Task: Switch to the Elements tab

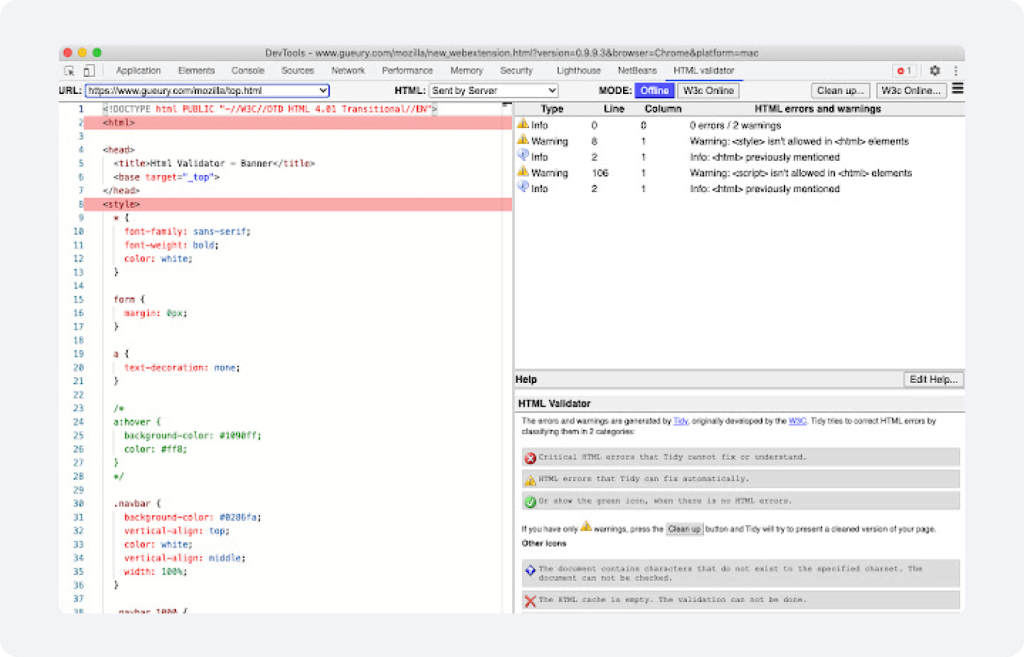Action: tap(196, 71)
